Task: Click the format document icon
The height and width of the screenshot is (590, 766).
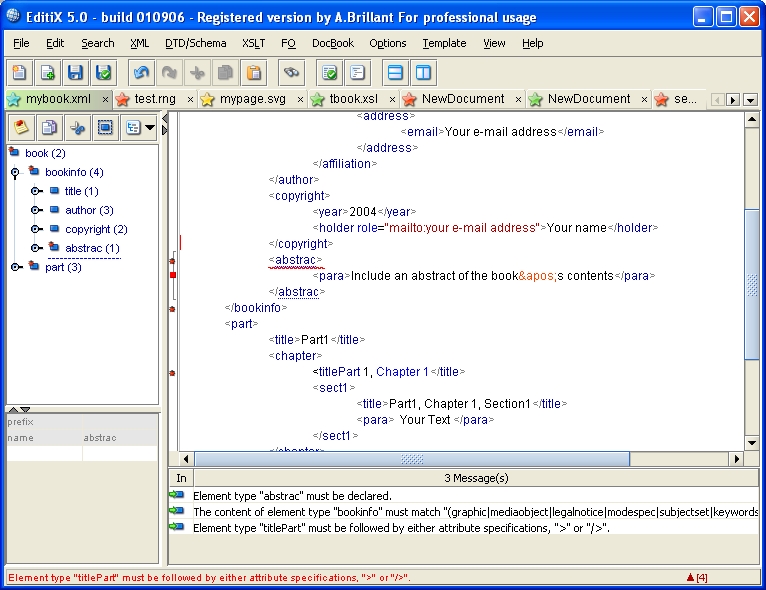Action: tap(357, 73)
